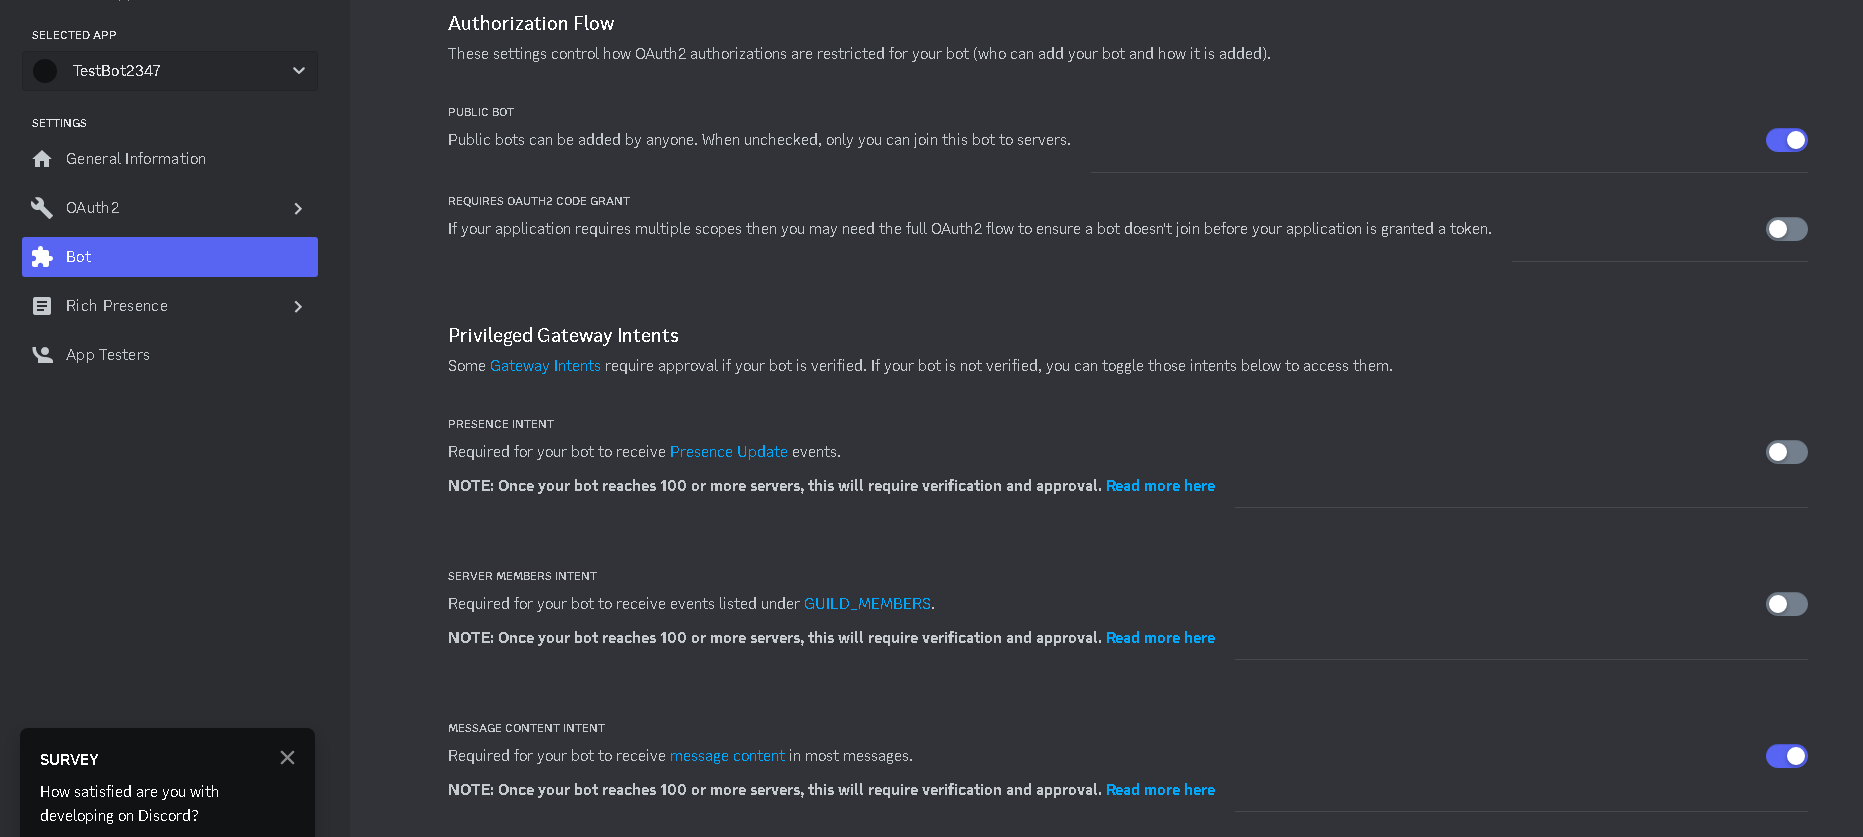Open the Gateway Intents link
This screenshot has height=837, width=1863.
click(x=545, y=365)
